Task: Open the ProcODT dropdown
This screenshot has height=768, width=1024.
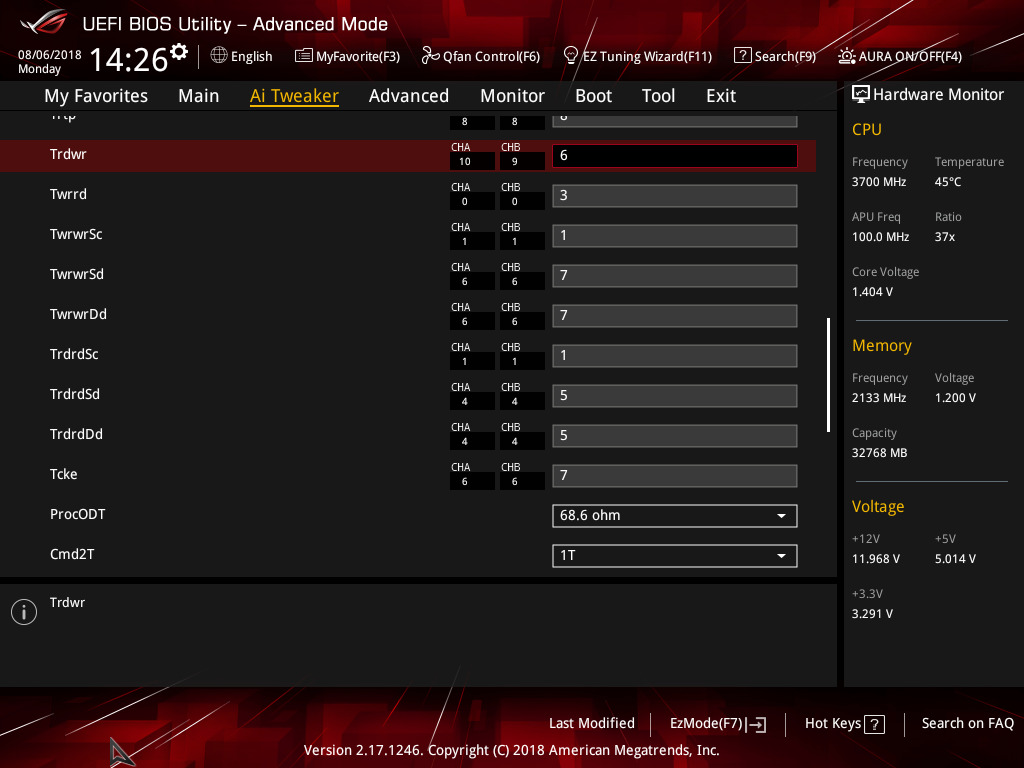Action: 675,516
